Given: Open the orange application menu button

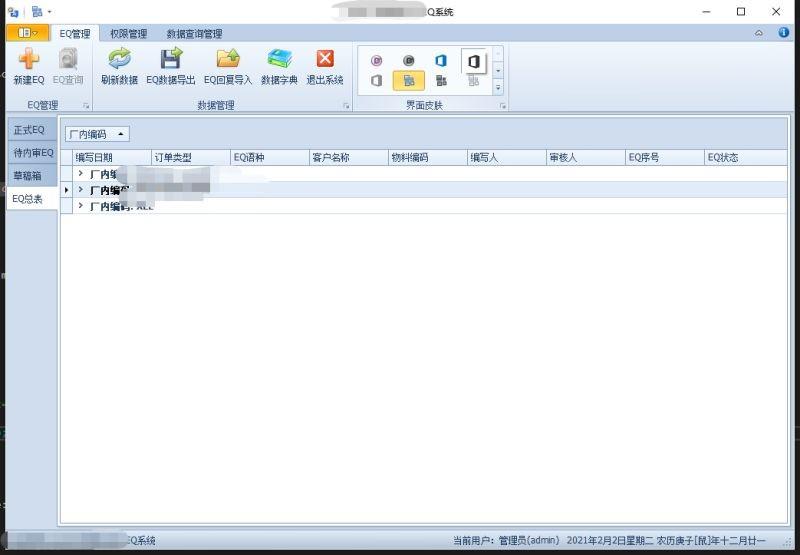Looking at the screenshot, I should tap(27, 33).
